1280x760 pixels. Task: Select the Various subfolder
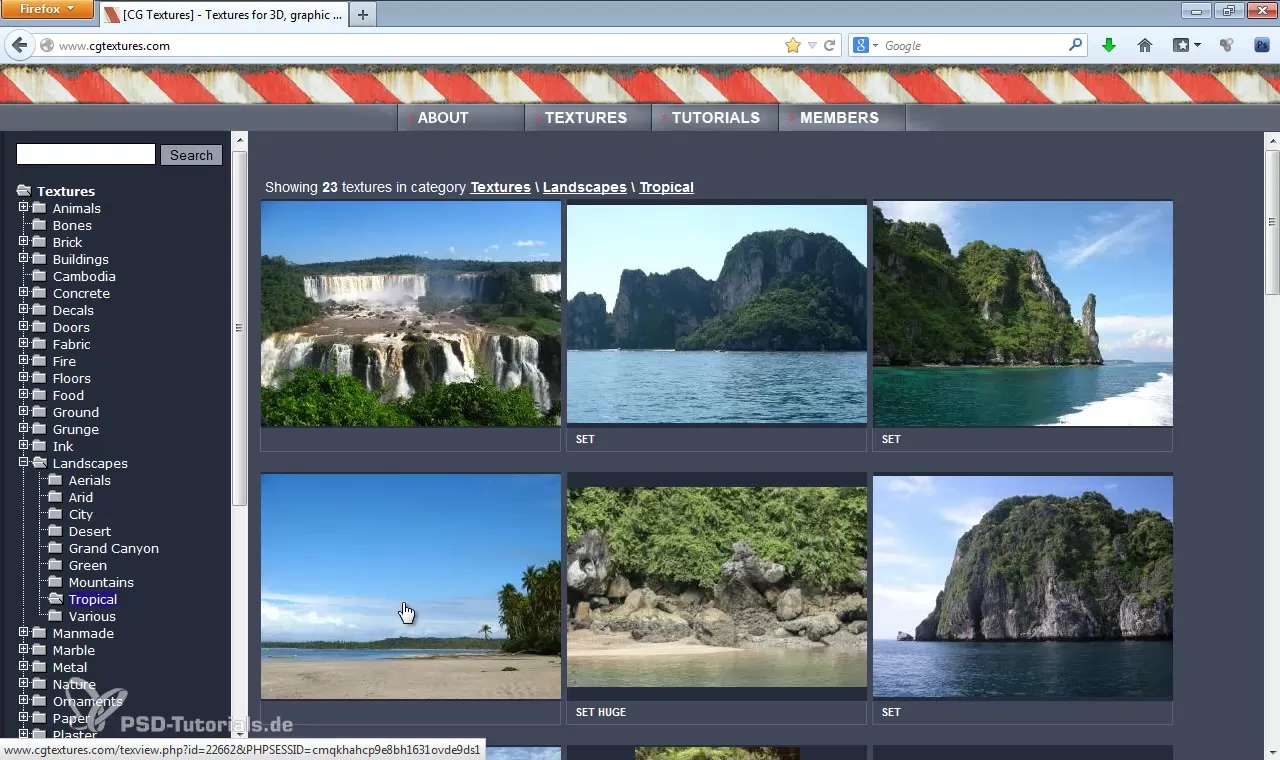[x=92, y=616]
